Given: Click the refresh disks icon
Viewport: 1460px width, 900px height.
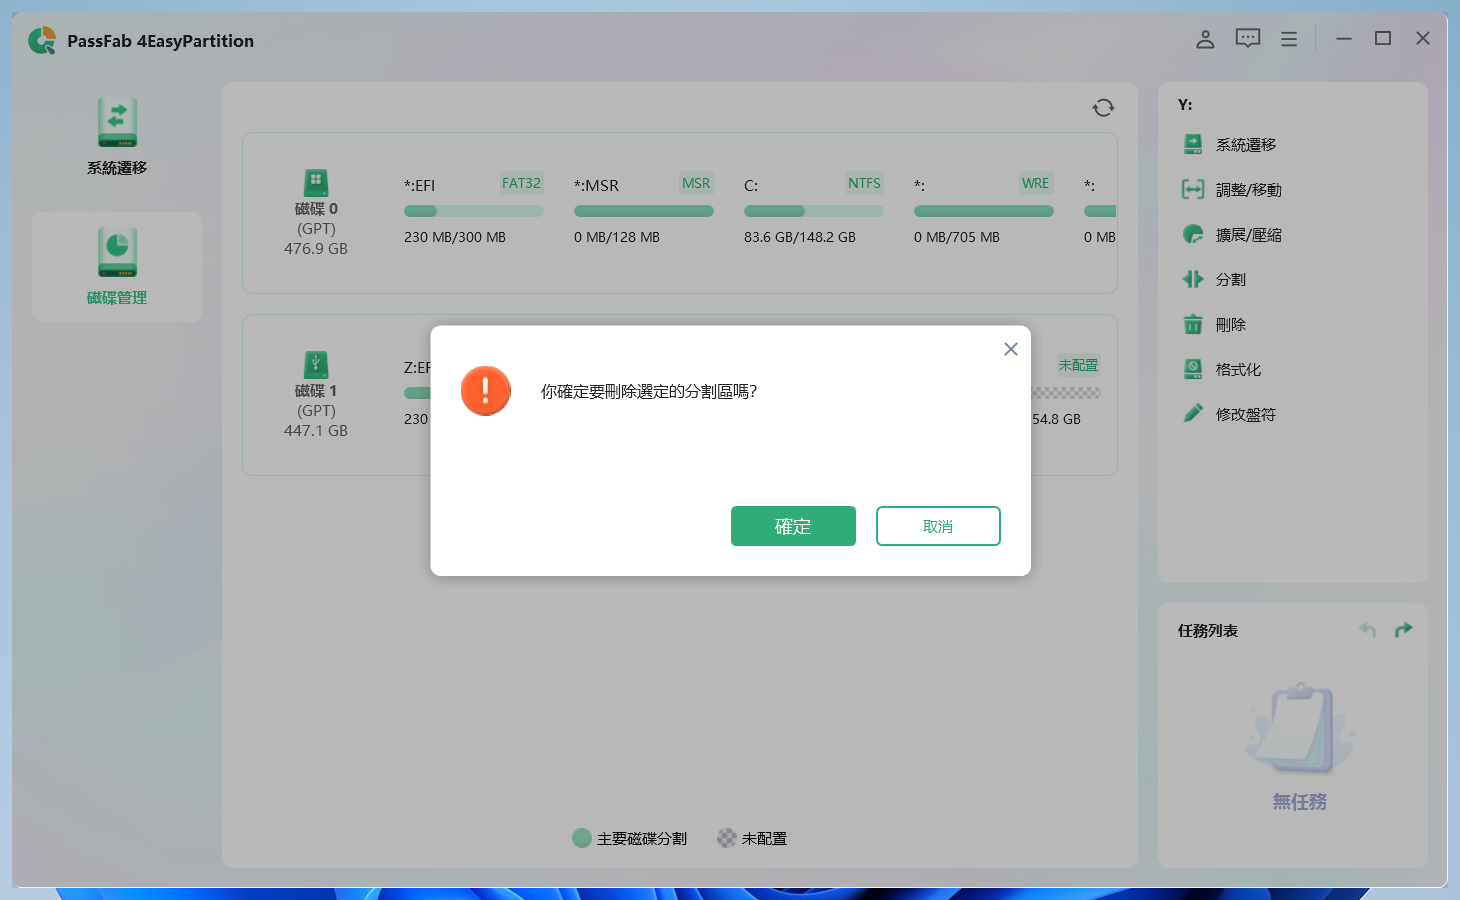Looking at the screenshot, I should (1102, 108).
